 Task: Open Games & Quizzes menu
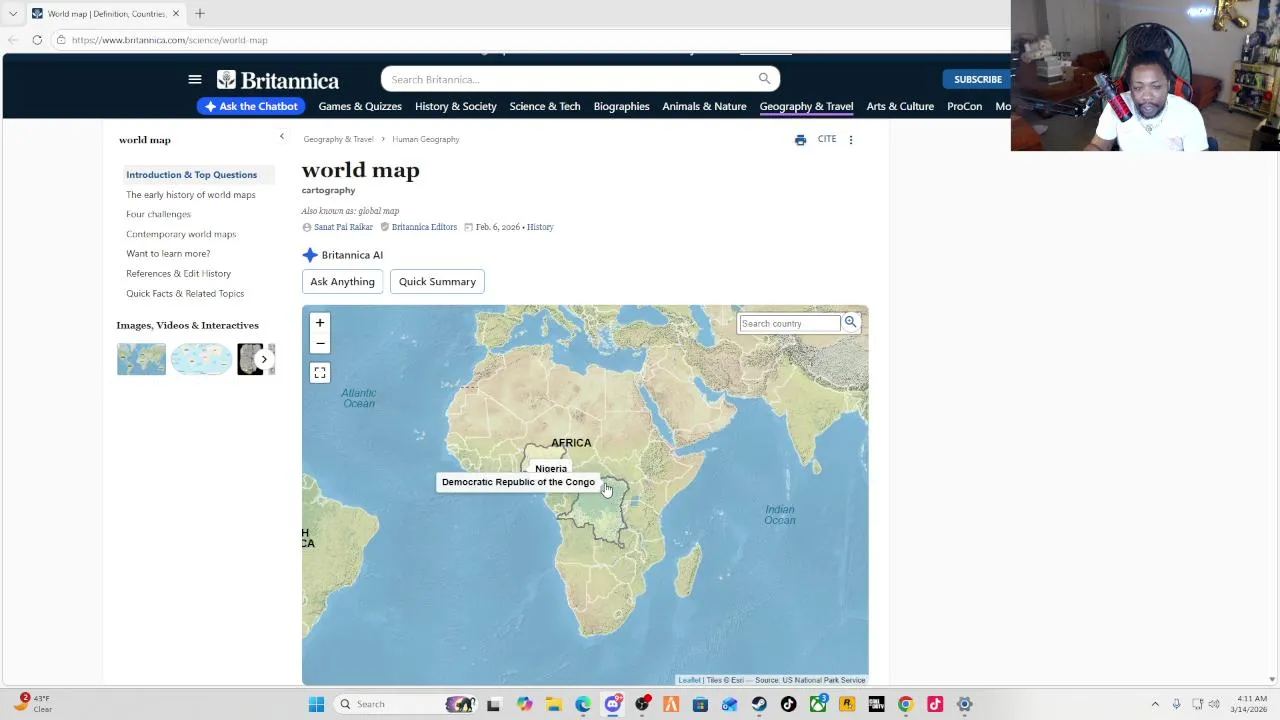360,106
